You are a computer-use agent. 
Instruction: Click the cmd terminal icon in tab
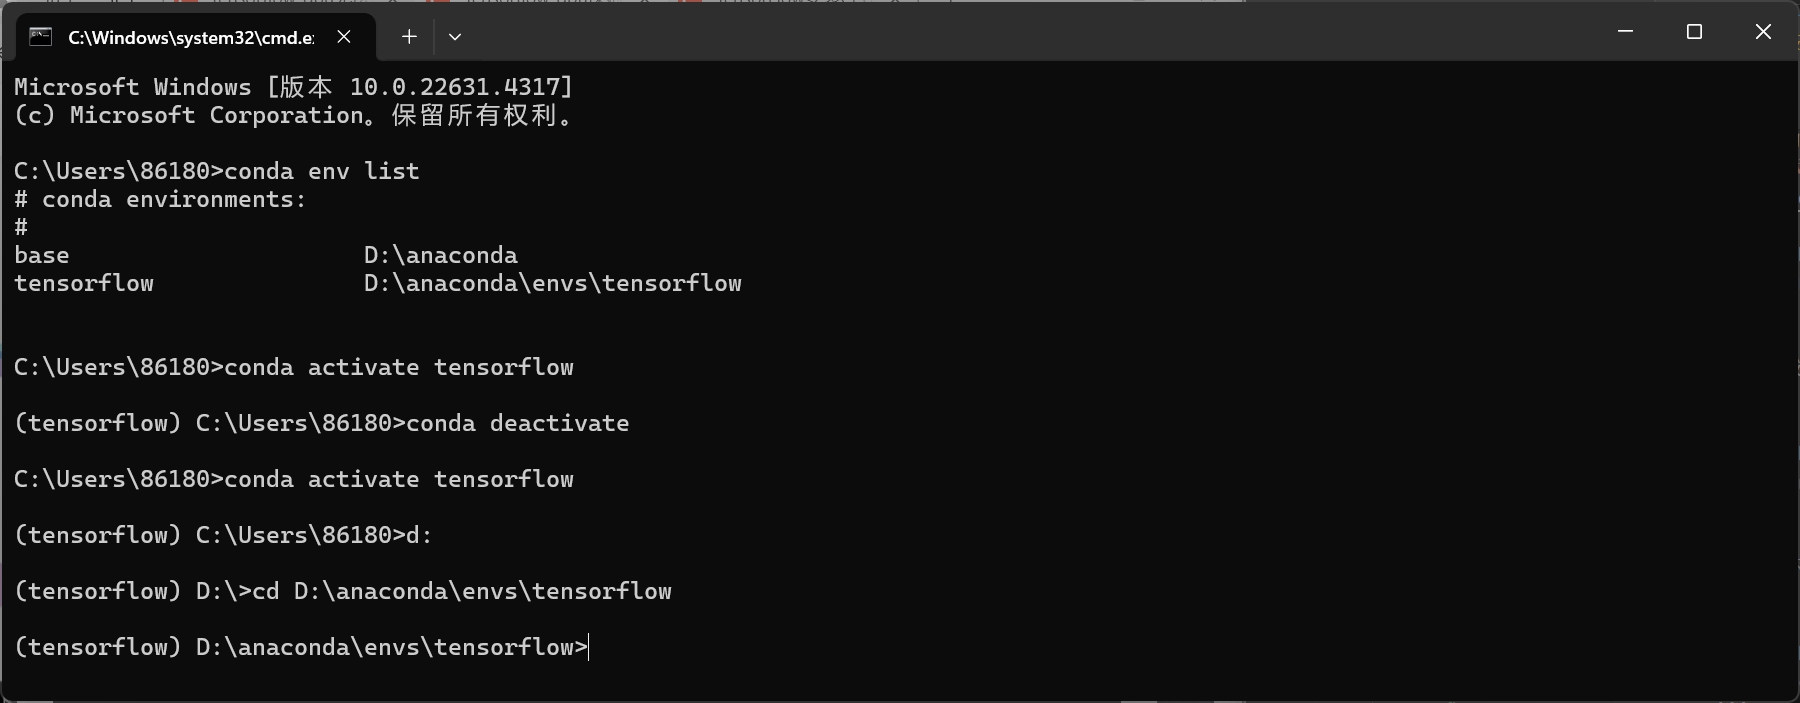coord(40,37)
